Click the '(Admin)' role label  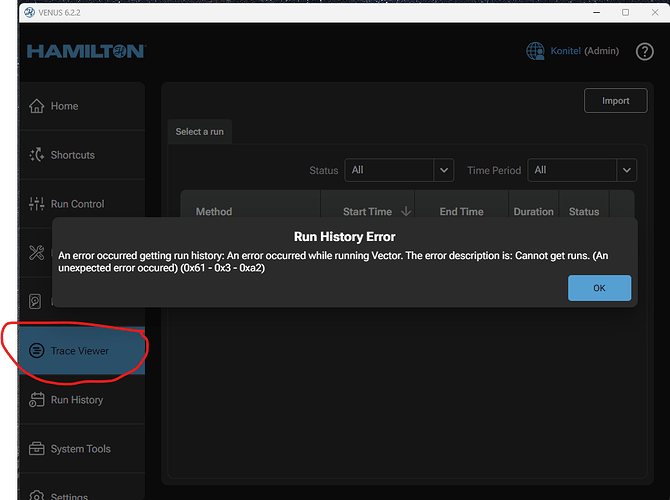[602, 51]
